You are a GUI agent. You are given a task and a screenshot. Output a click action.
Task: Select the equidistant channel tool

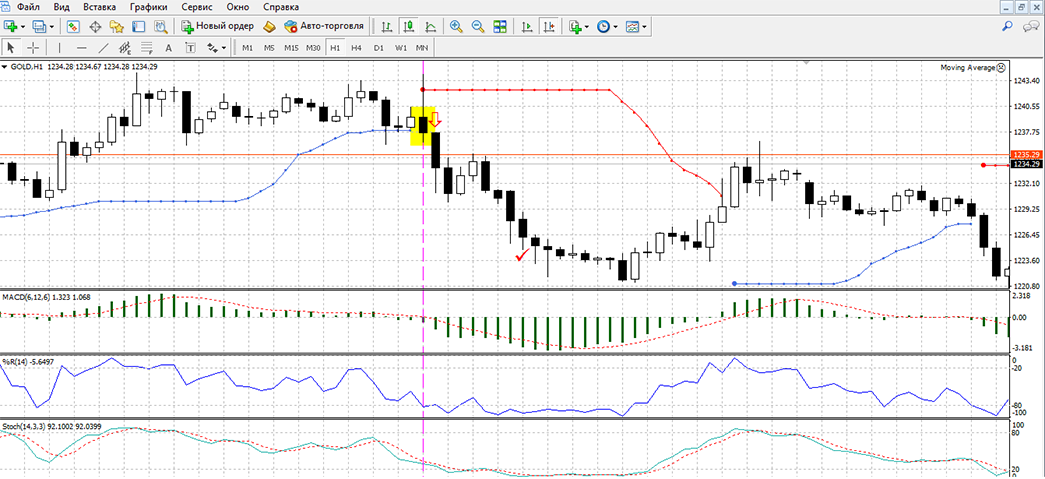[x=125, y=48]
